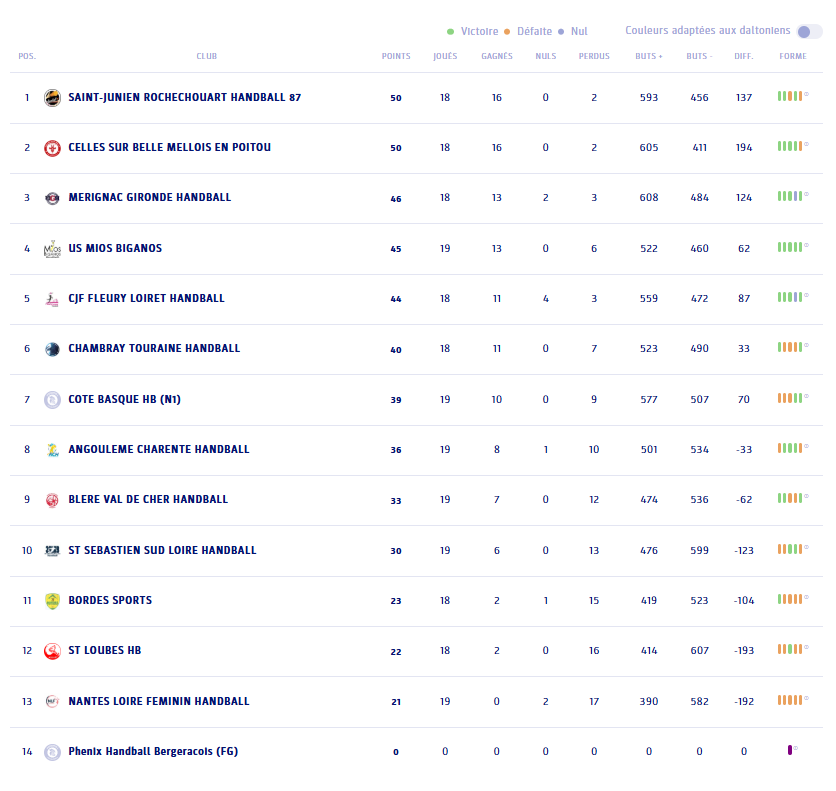Click the Celles sur Belle club logo
836x791 pixels.
[x=52, y=148]
